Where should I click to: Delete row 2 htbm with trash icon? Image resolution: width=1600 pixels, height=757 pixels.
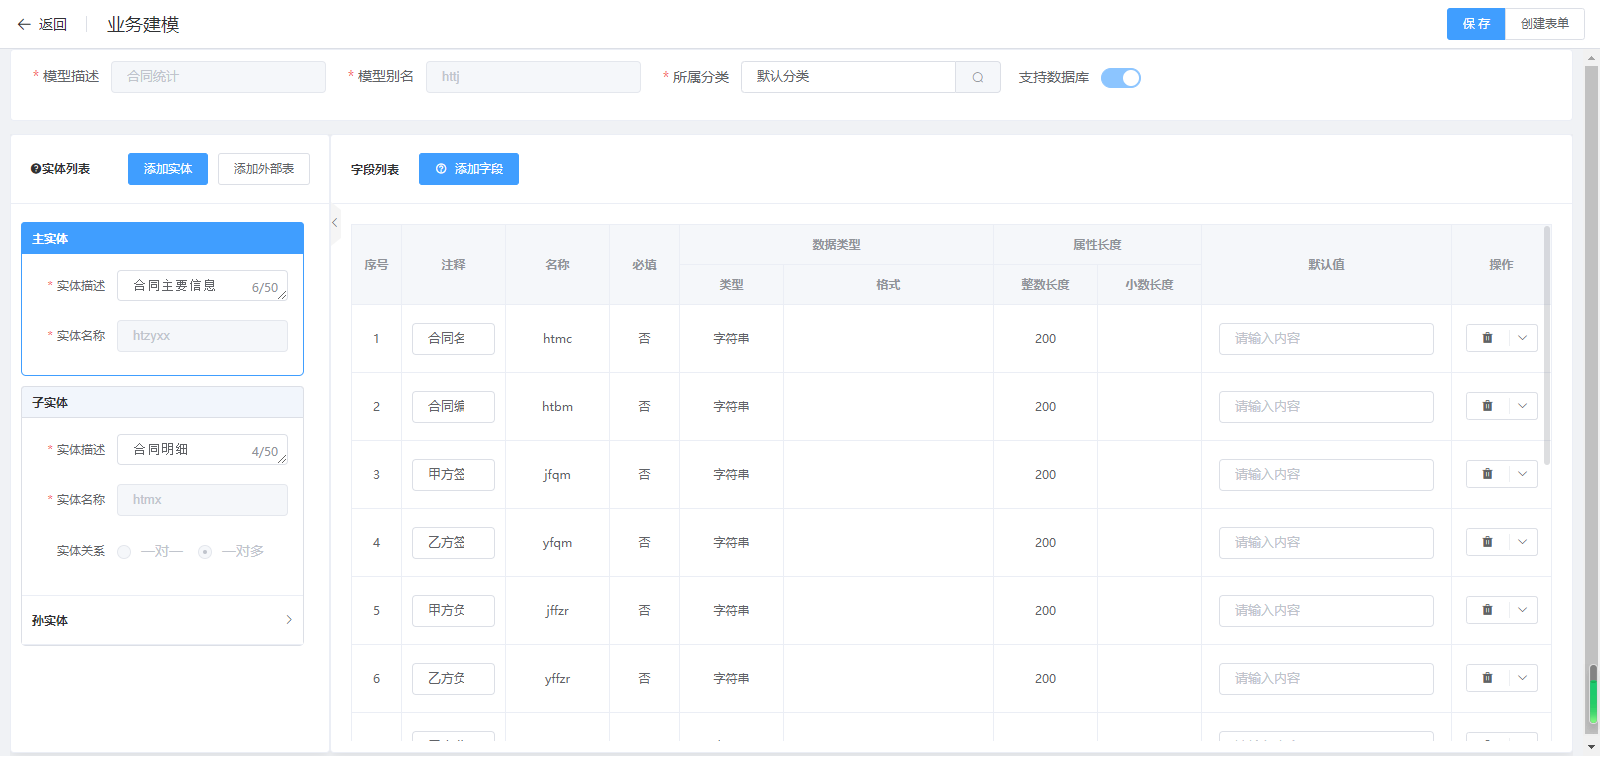point(1487,406)
